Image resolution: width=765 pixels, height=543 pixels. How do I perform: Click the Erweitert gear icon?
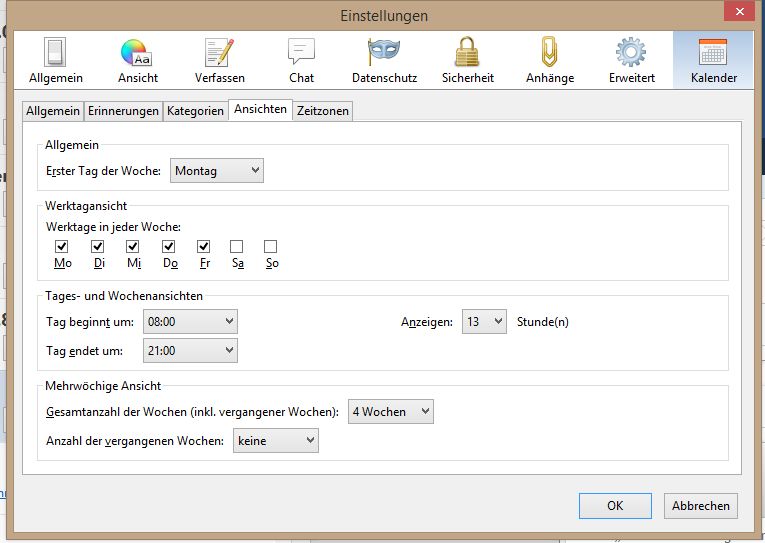coord(631,53)
